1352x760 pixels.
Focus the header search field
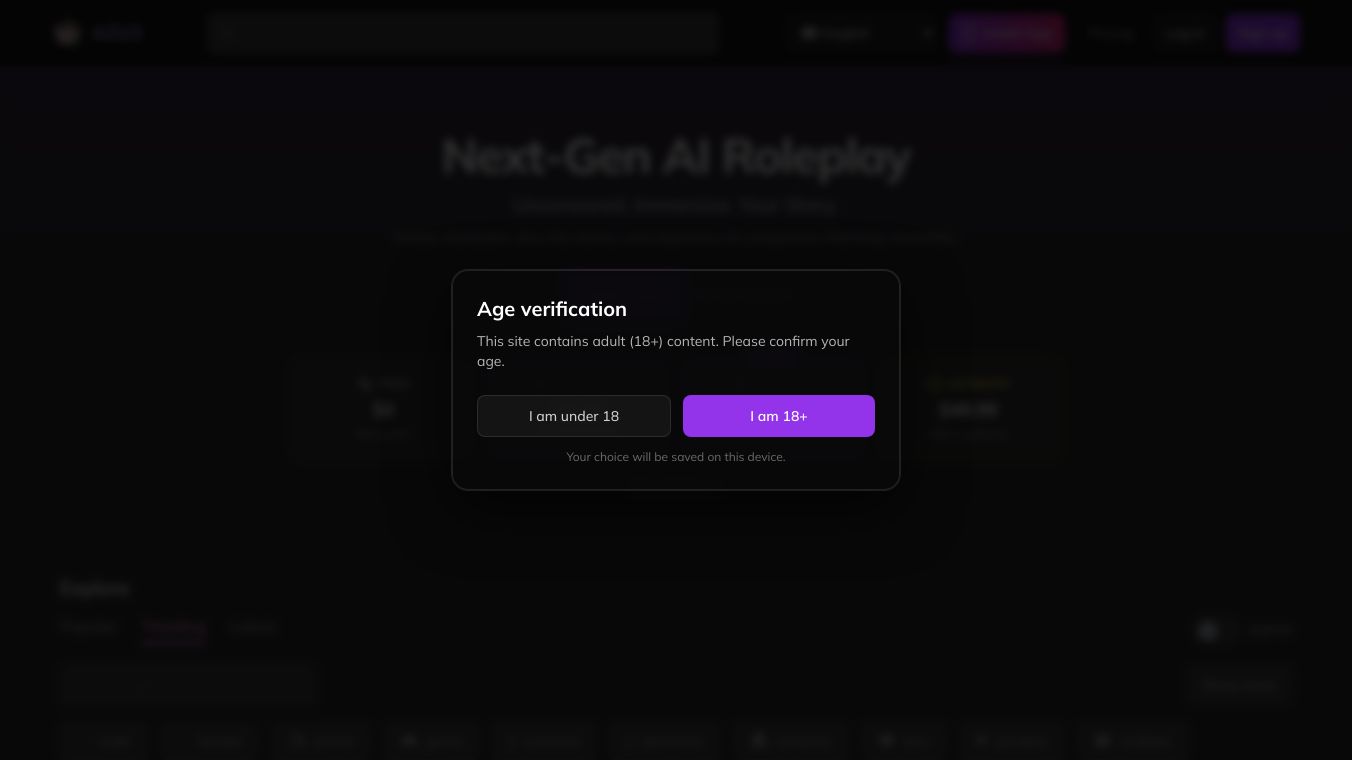coord(470,33)
